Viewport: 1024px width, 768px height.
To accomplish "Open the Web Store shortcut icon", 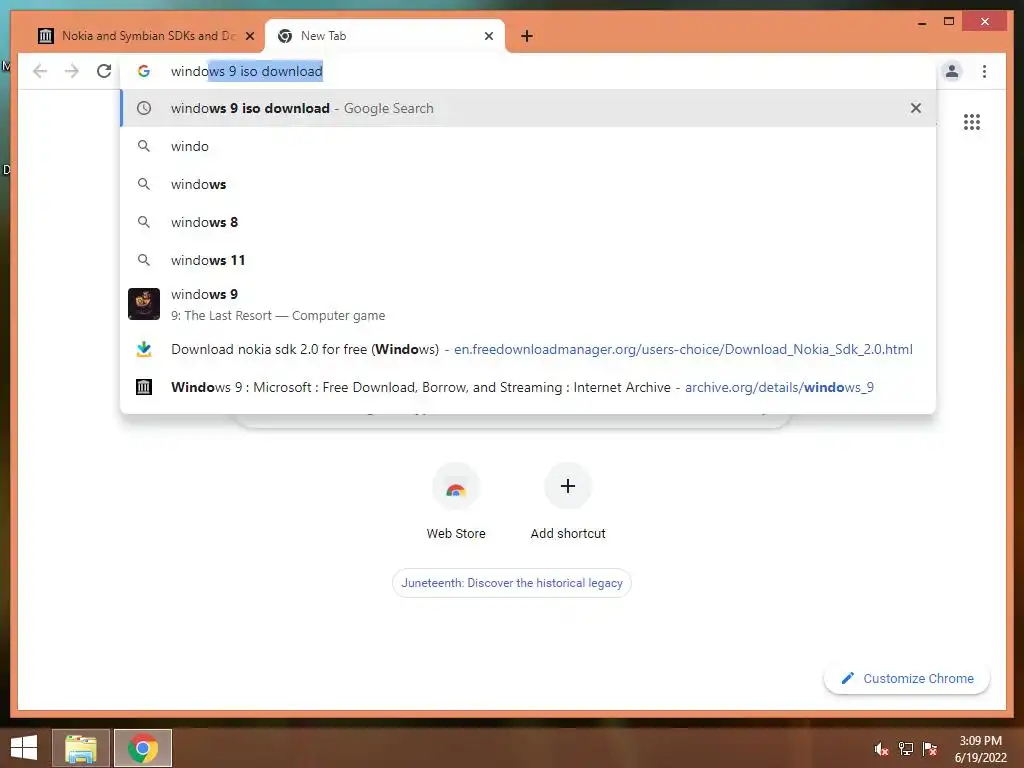I will pos(456,487).
